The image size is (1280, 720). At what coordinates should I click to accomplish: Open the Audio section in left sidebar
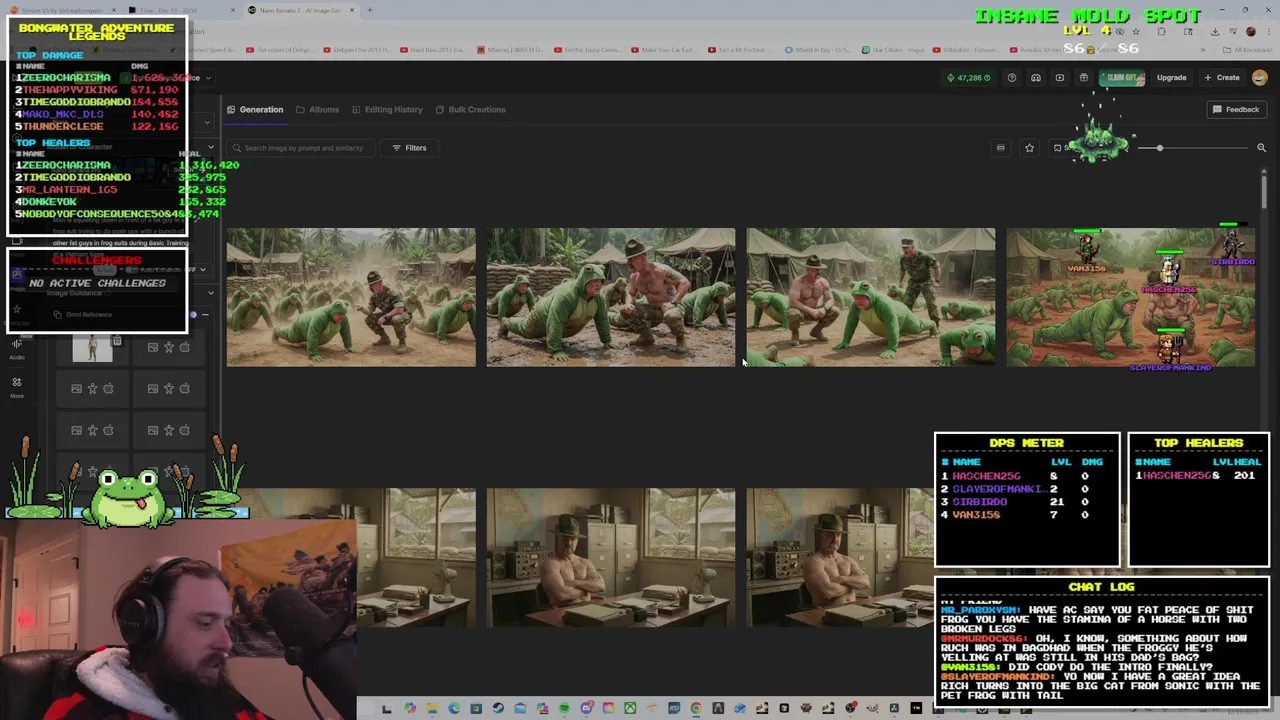tap(17, 348)
